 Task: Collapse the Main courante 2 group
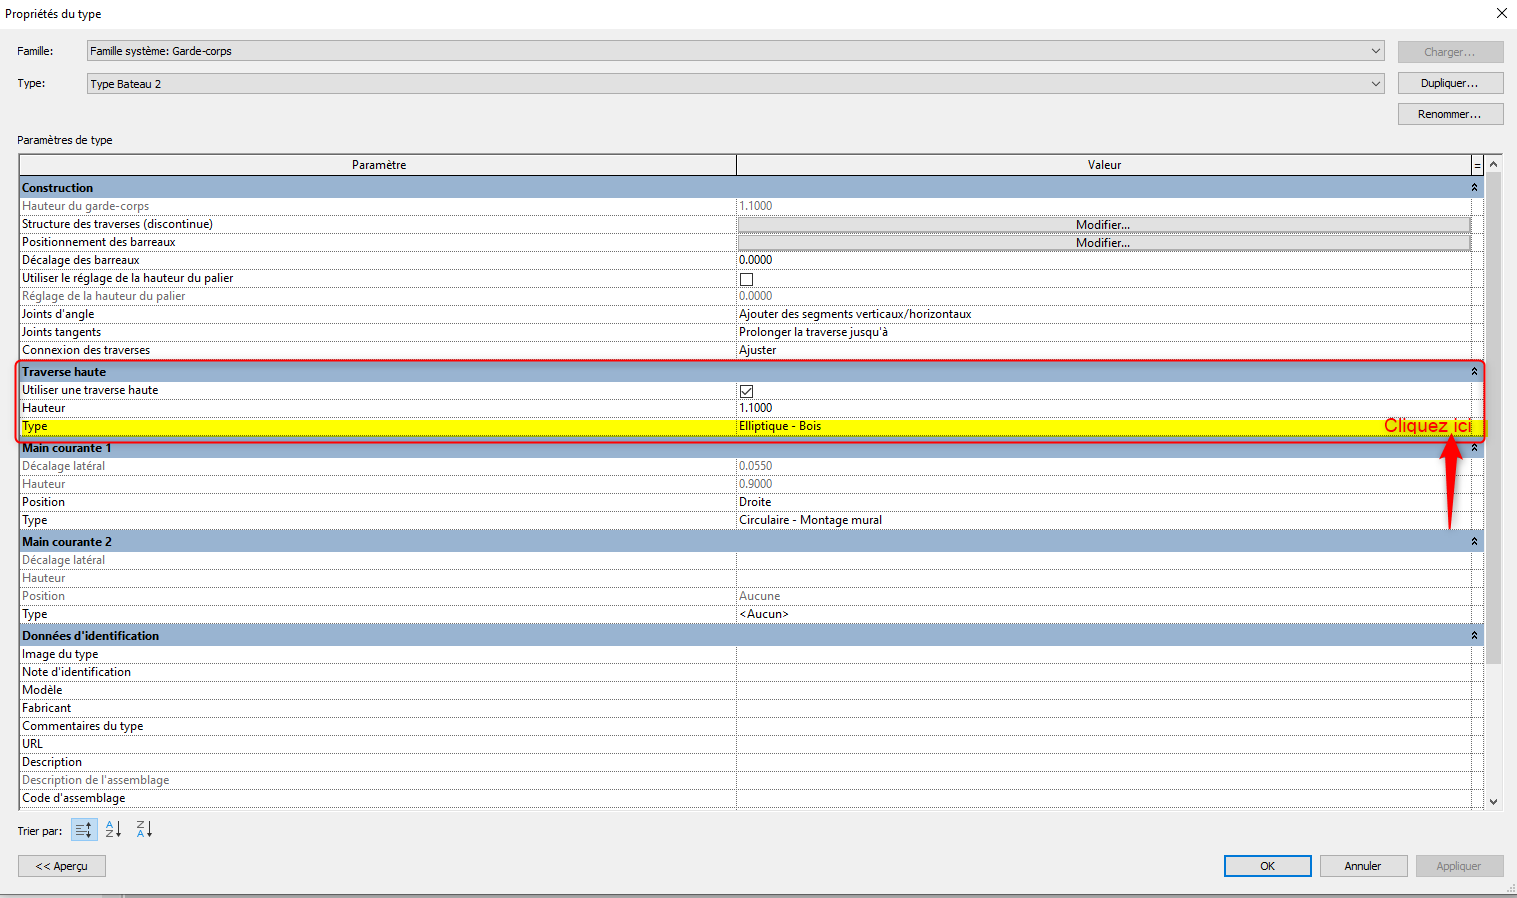1474,542
